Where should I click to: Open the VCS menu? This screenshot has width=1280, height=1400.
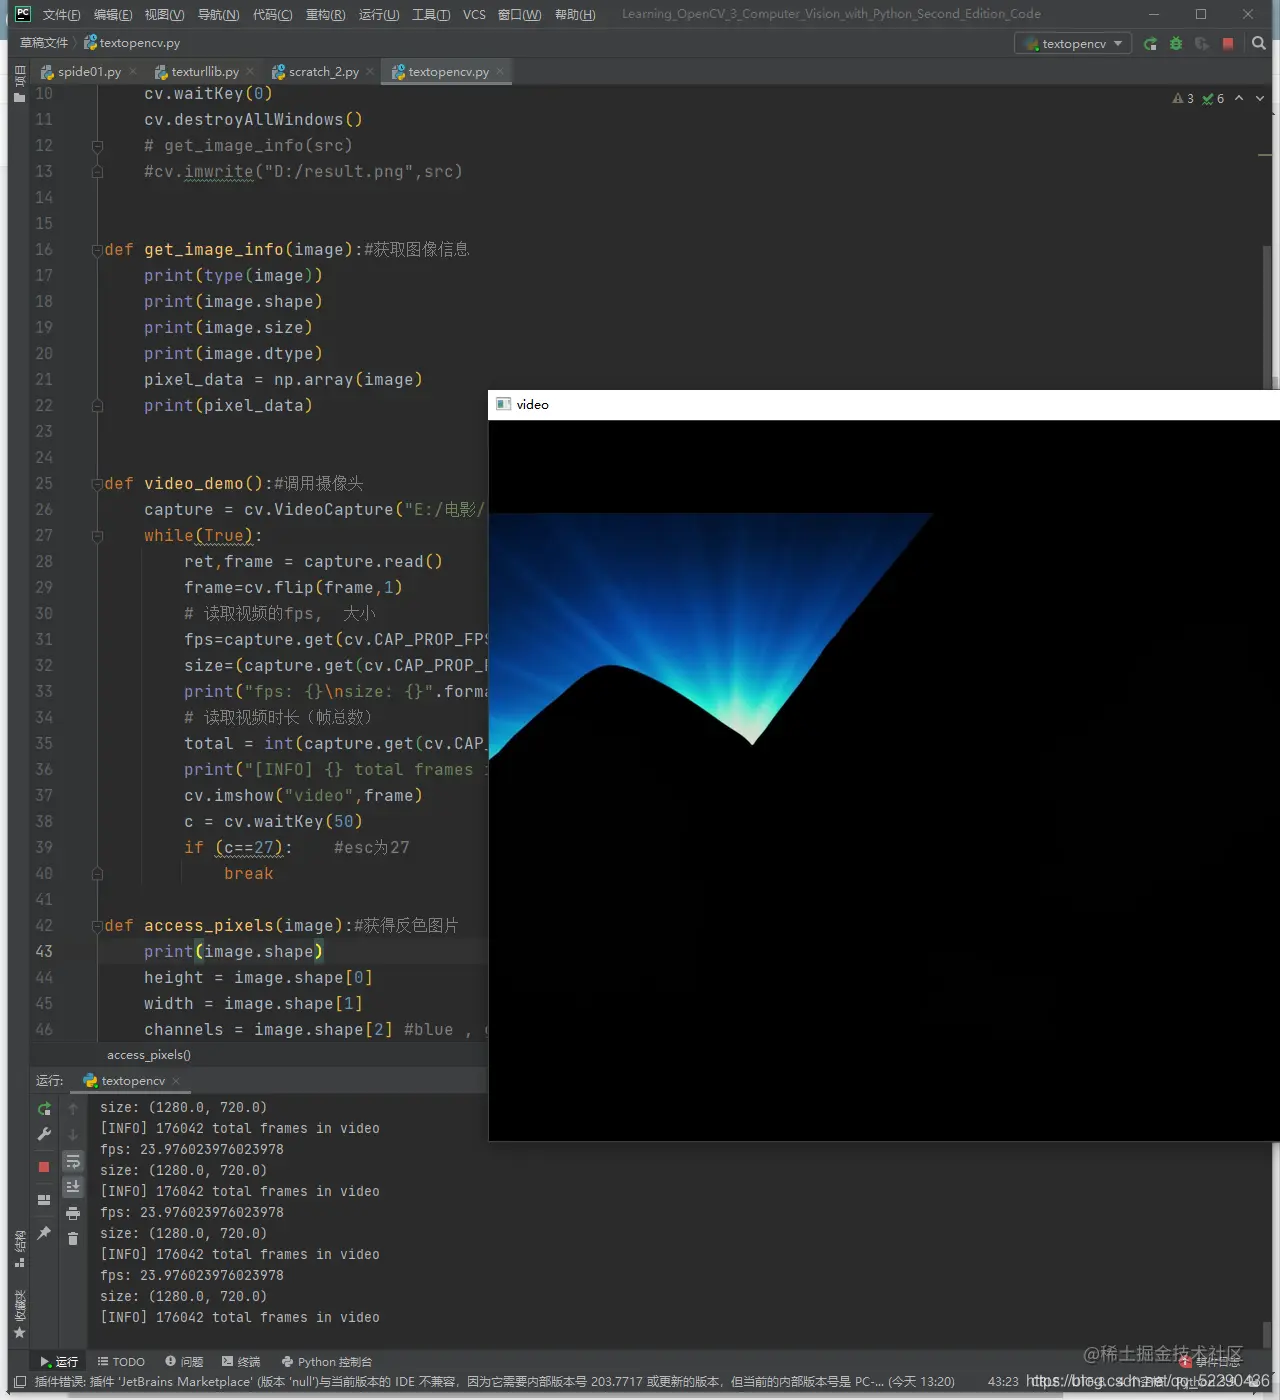(x=474, y=14)
